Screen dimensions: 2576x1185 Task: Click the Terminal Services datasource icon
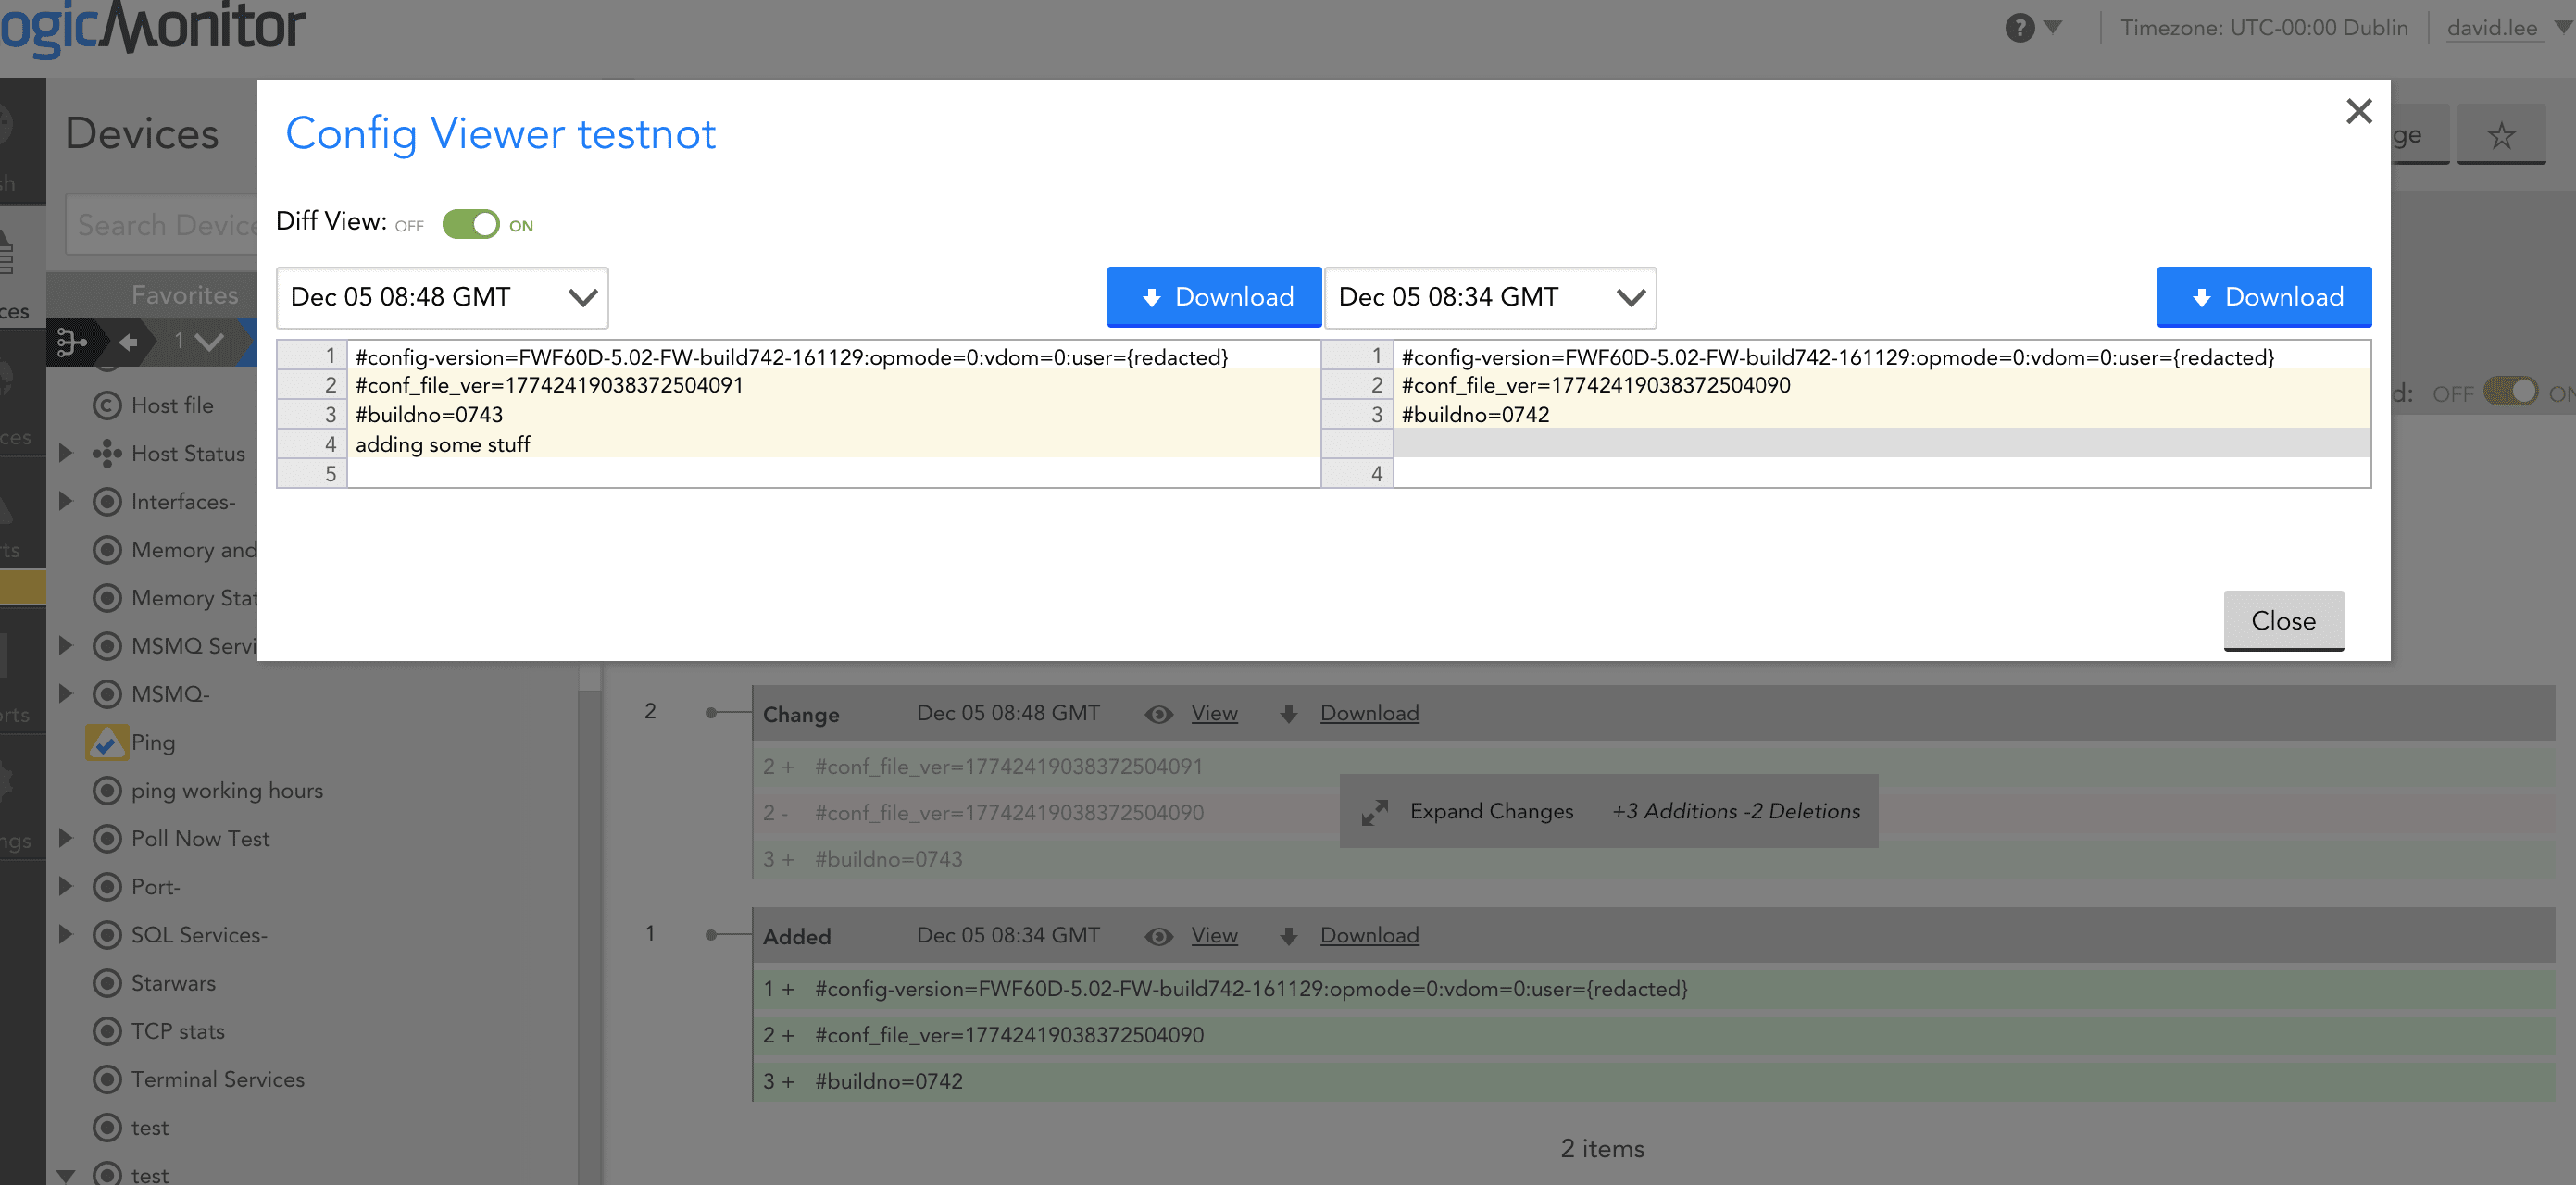pos(107,1079)
